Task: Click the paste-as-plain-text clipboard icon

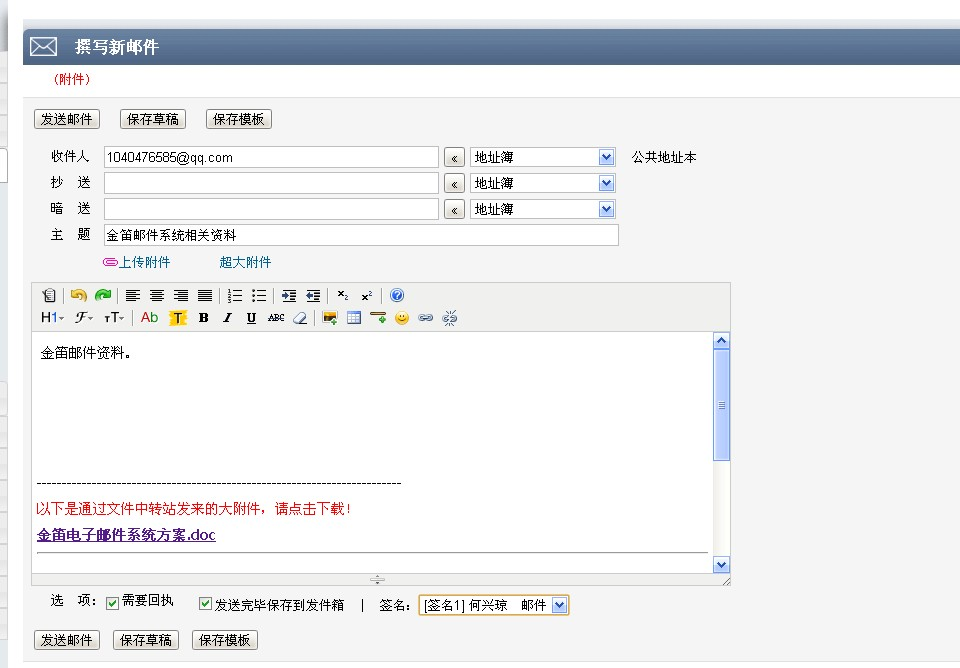Action: 49,296
